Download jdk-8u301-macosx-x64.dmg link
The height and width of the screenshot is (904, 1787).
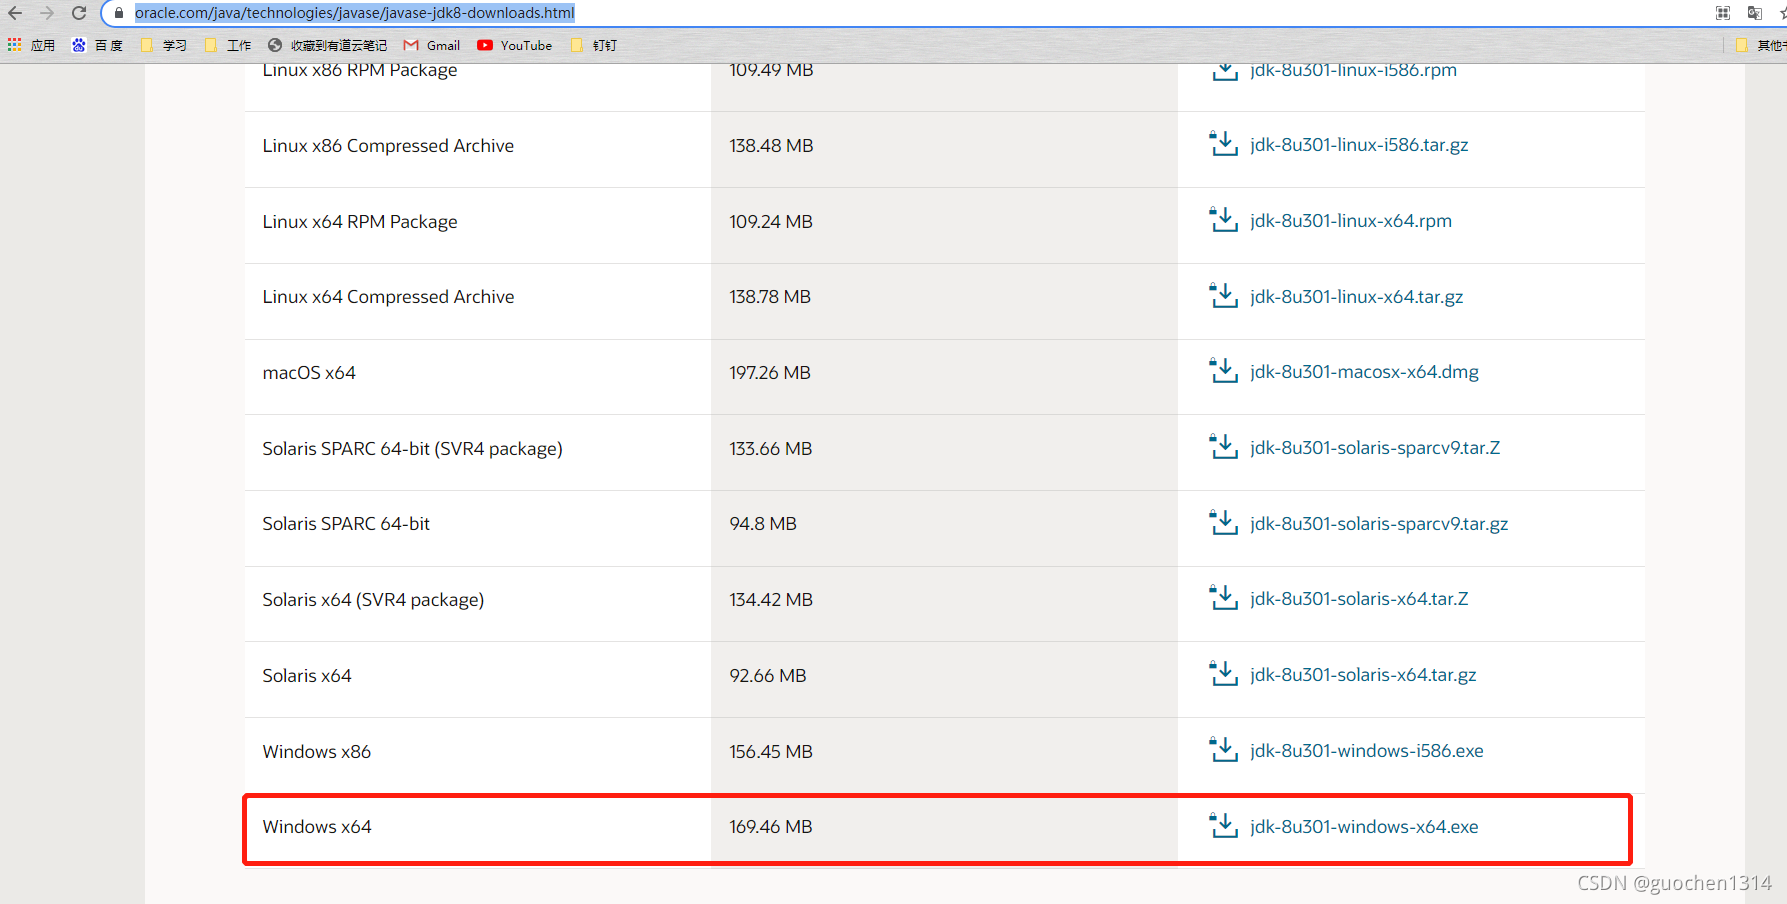(1364, 372)
